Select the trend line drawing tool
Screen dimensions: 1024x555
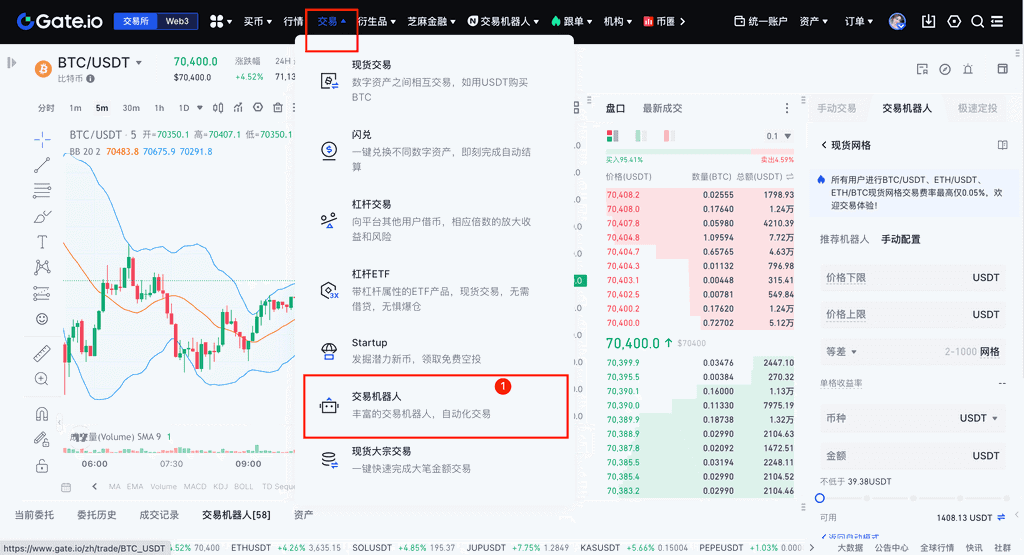[41, 165]
